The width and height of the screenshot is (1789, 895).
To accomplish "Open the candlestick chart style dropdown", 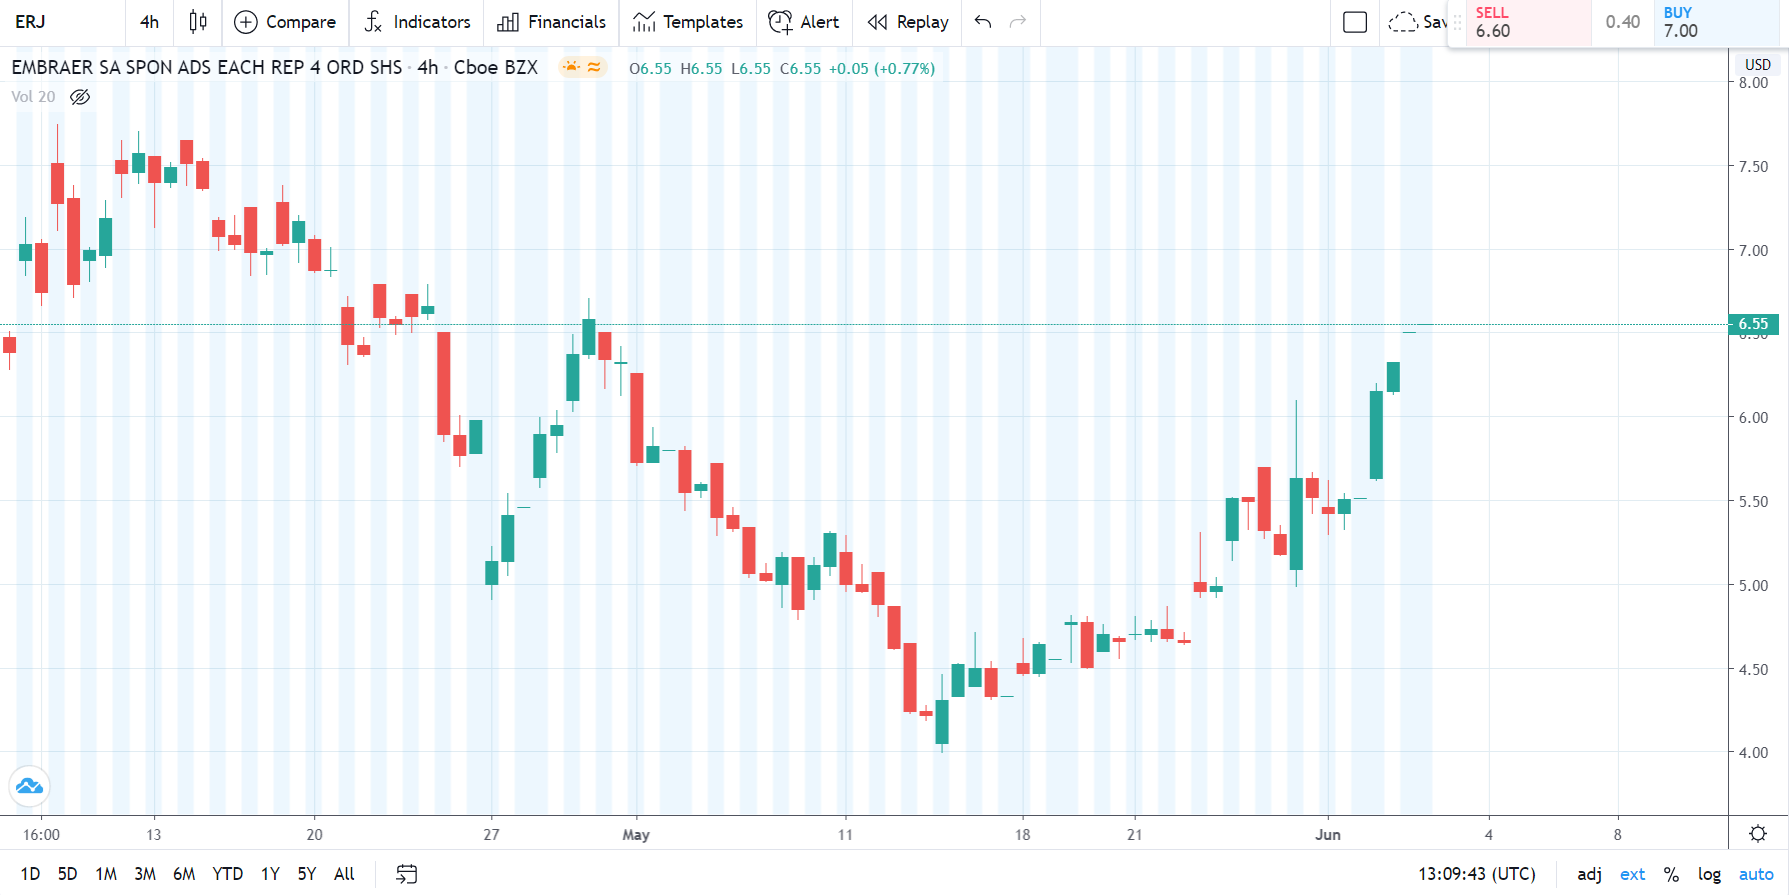I will (197, 22).
